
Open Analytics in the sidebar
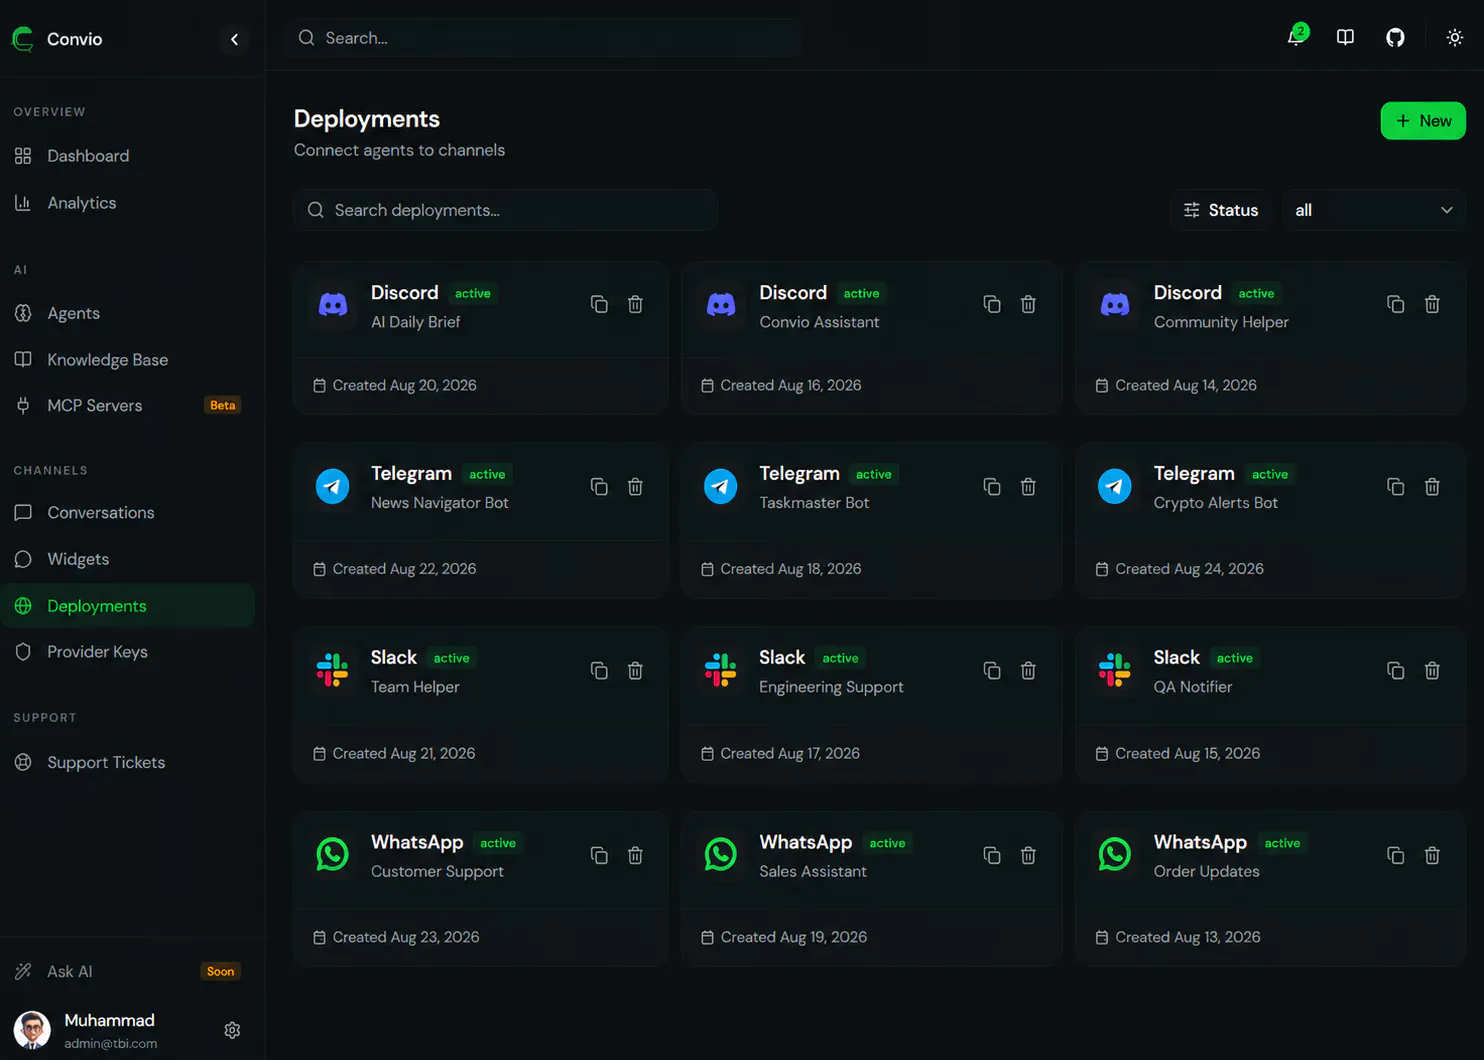128,203
